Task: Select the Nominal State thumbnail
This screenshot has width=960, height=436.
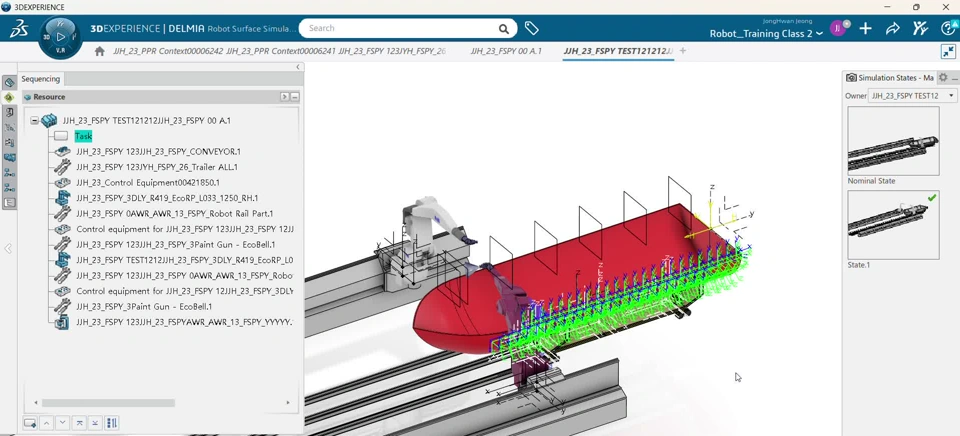Action: pos(893,141)
